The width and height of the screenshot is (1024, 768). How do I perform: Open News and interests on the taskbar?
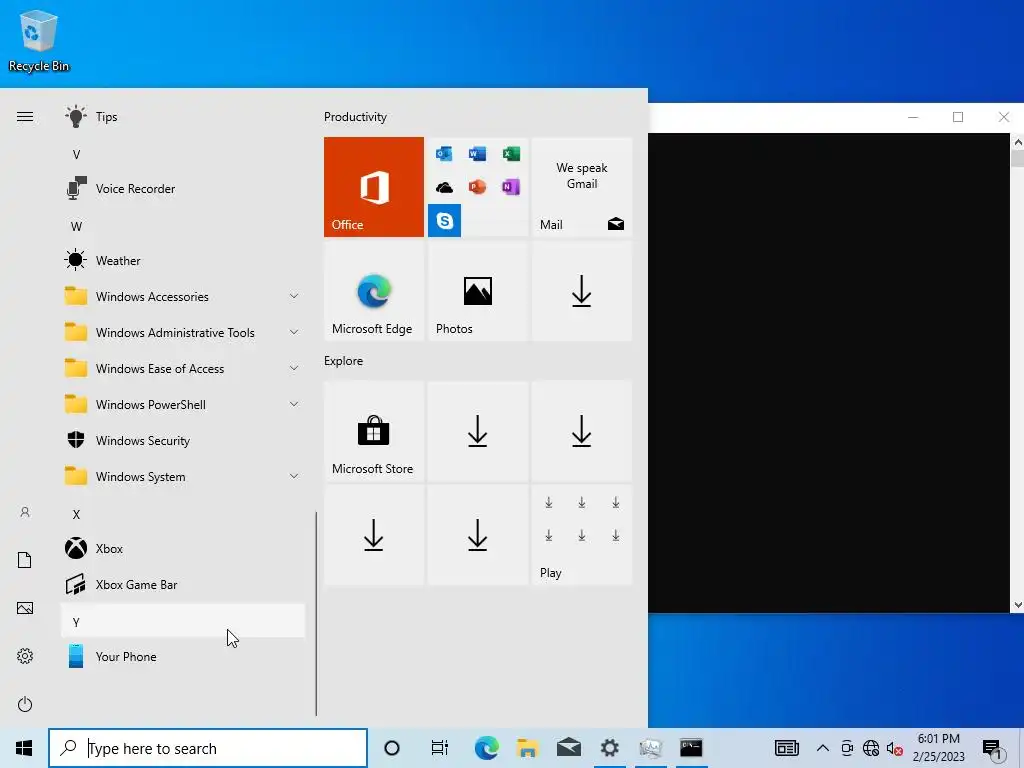click(x=787, y=748)
